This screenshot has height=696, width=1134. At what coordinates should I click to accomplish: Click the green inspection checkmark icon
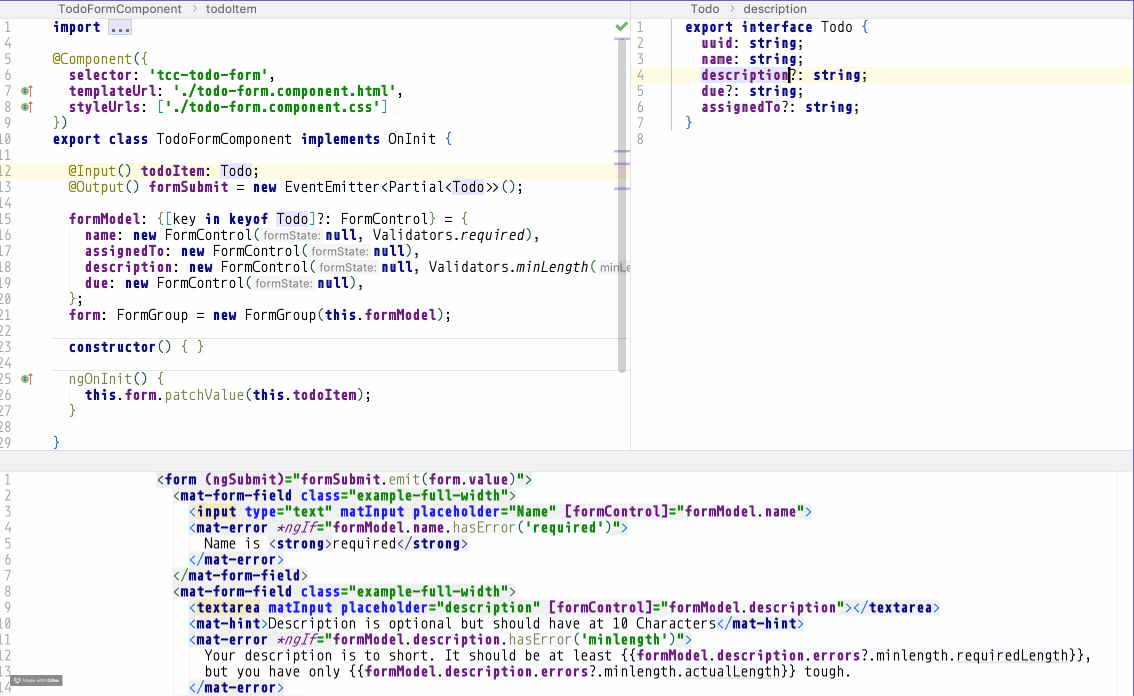coord(622,26)
